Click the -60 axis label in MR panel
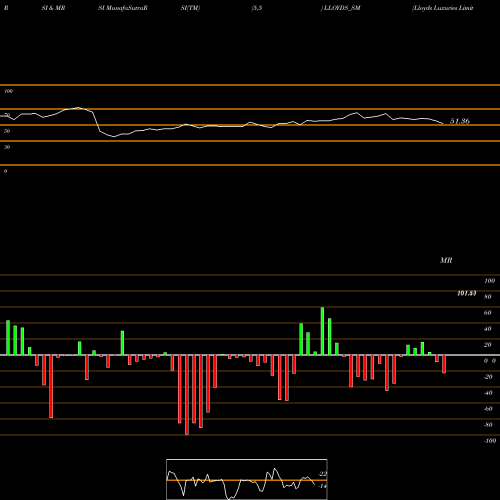Viewport: 500px width, 500px height. 488,409
